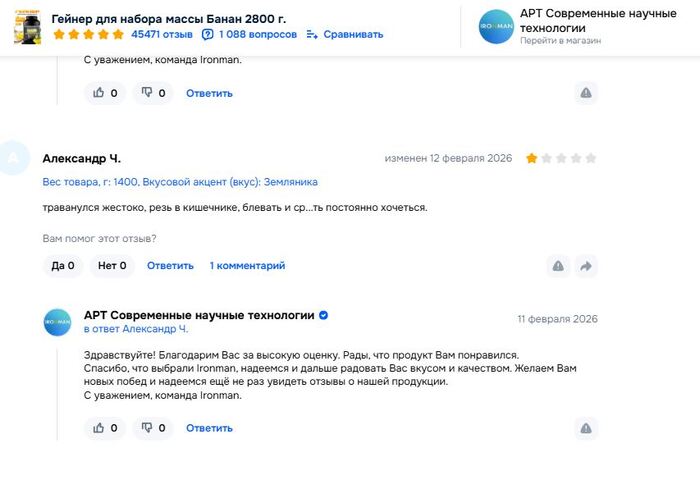Click Сравнивать to compare this product
Image resolution: width=700 pixels, height=489 pixels.
point(345,34)
